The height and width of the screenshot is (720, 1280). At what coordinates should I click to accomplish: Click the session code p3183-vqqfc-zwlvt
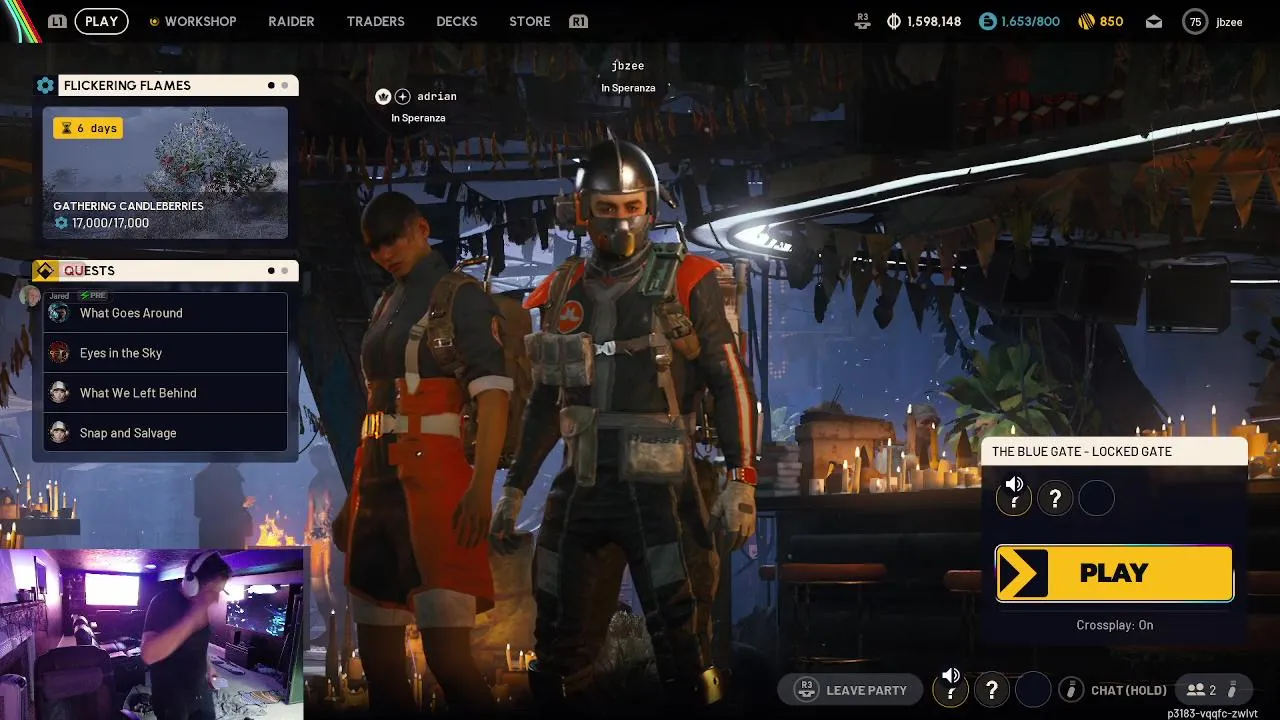pyautogui.click(x=1212, y=714)
